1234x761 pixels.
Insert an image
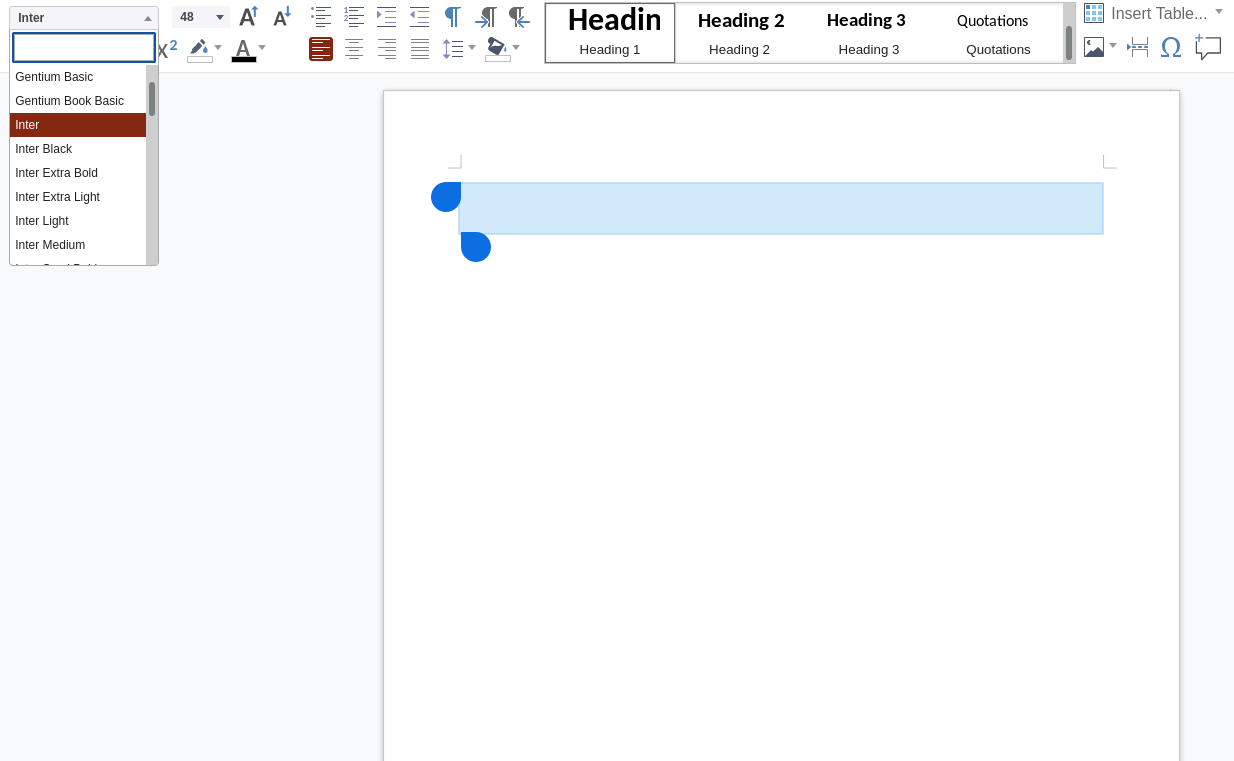1093,46
